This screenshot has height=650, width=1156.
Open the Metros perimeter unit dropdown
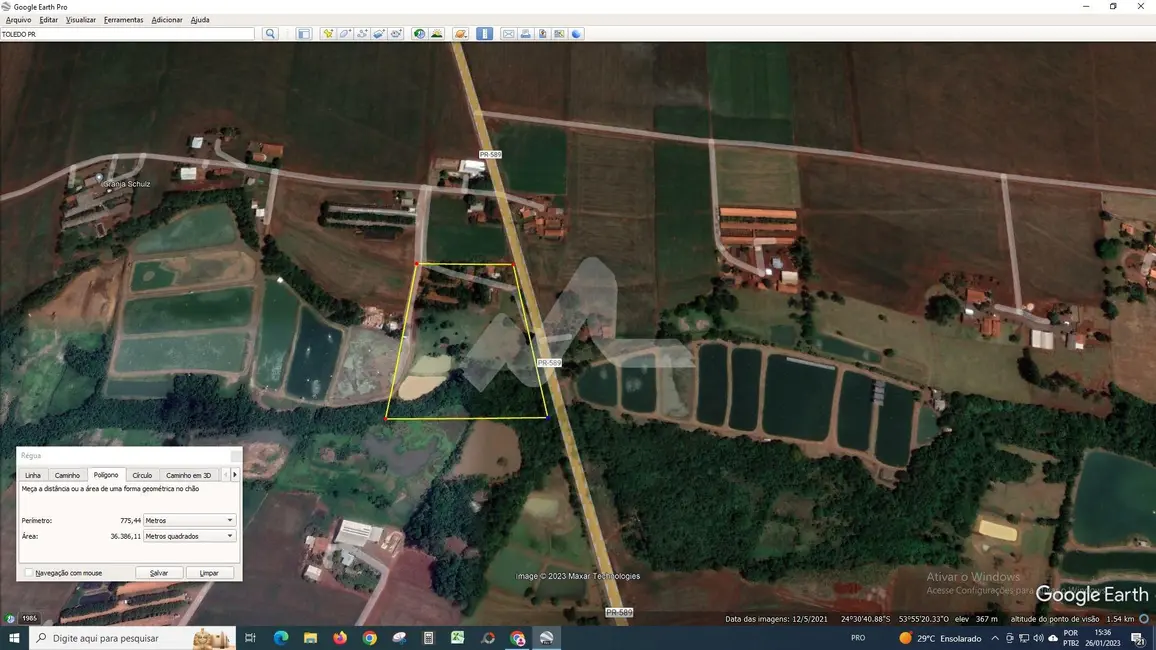tap(189, 520)
